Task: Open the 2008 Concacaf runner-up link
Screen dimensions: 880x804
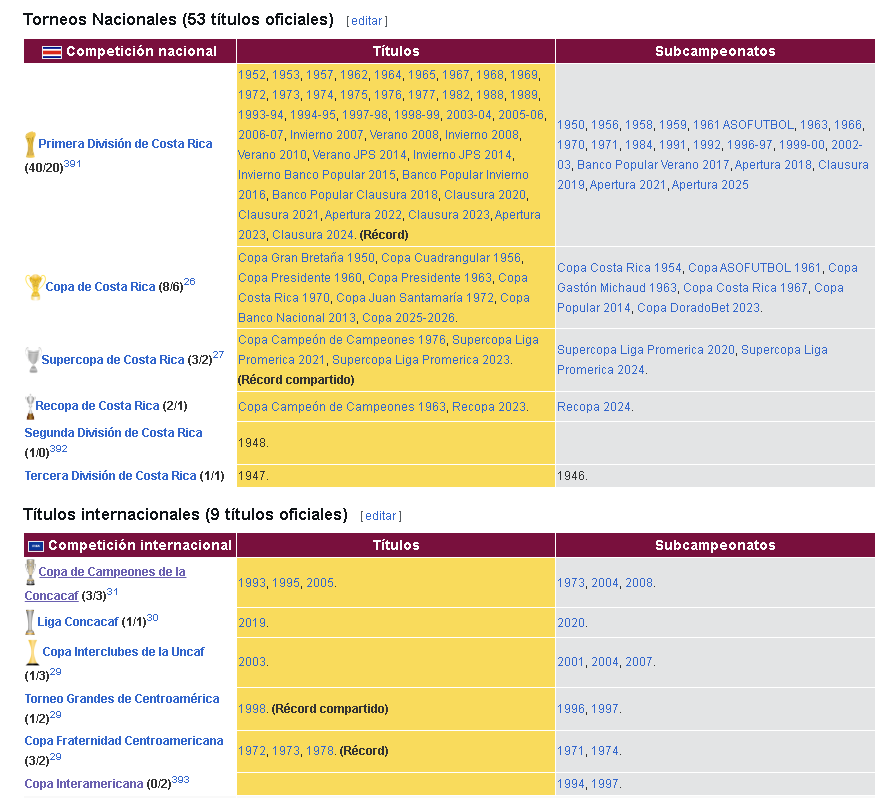Action: [639, 583]
